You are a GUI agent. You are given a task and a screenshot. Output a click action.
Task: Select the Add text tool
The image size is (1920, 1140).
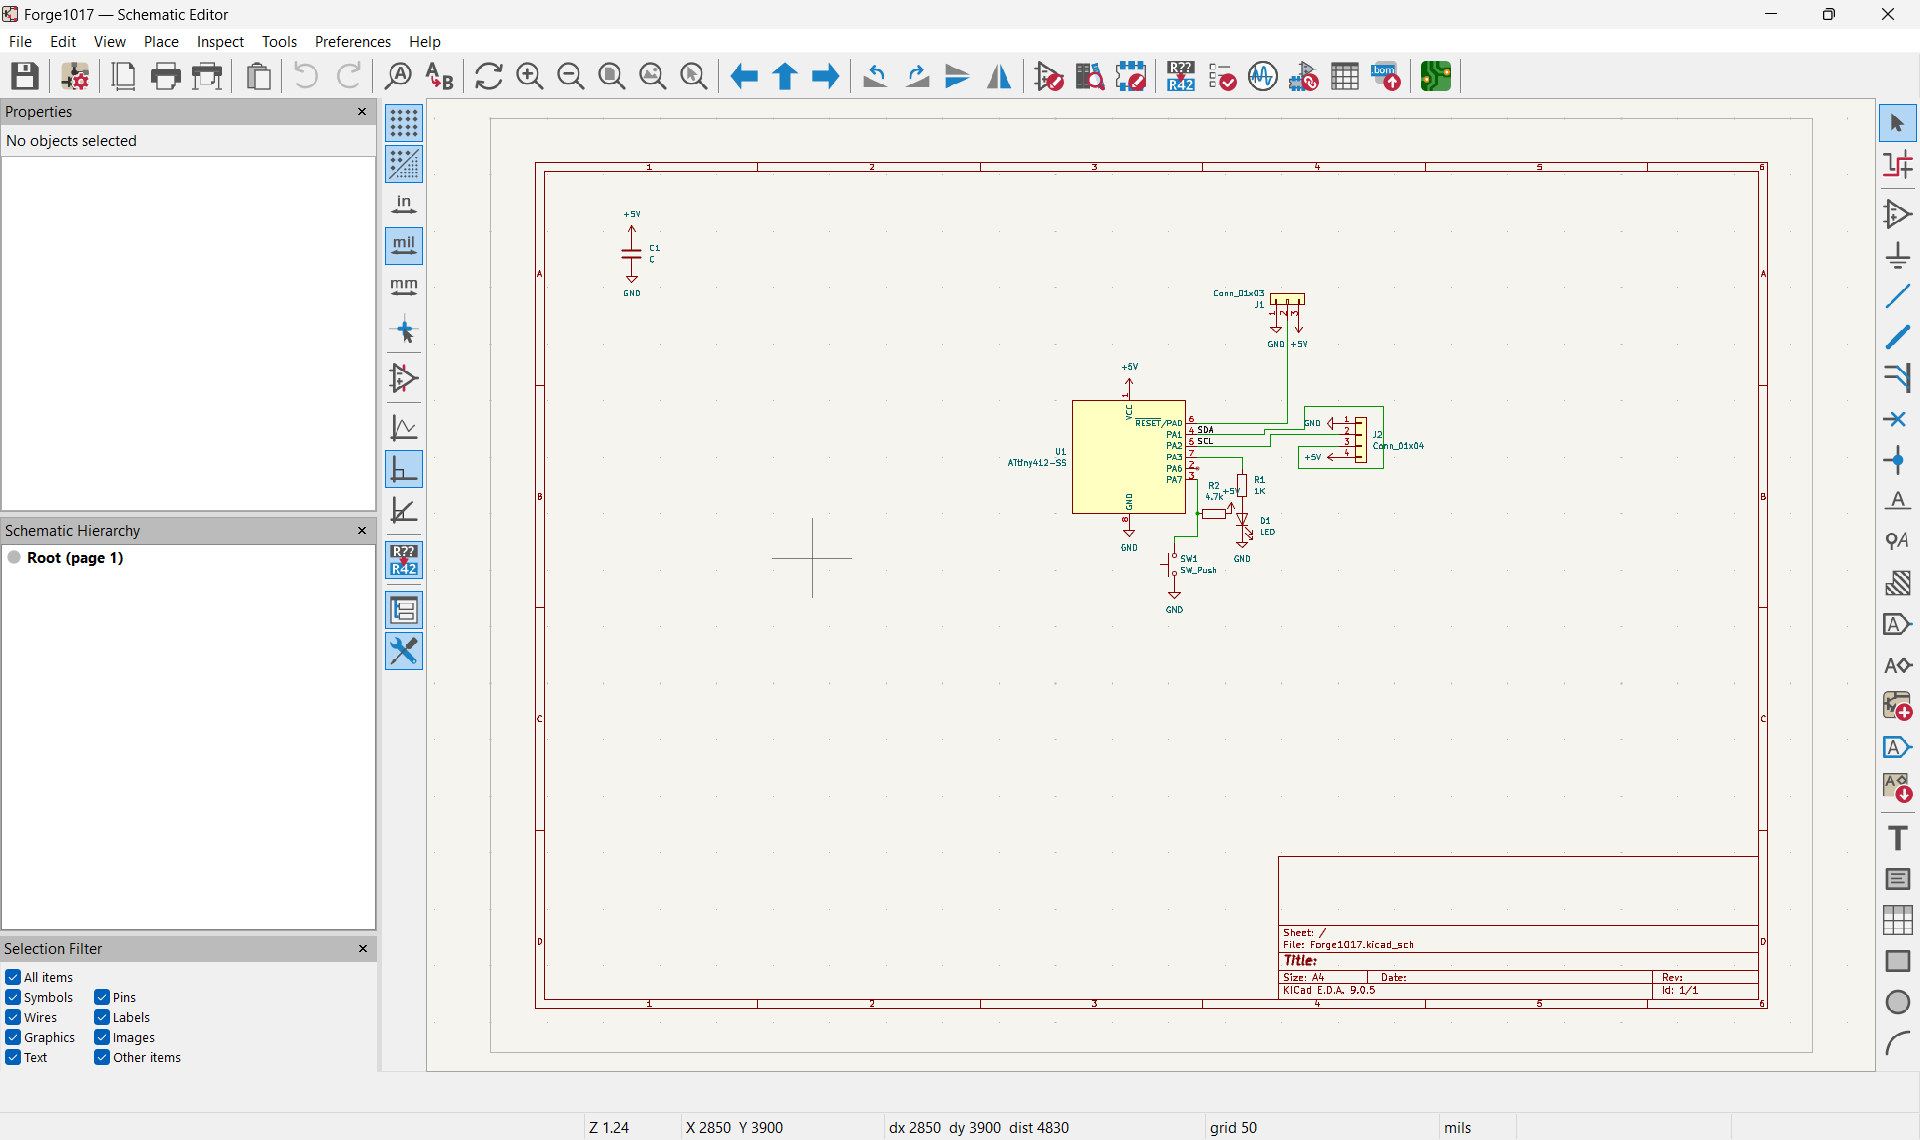click(1897, 838)
